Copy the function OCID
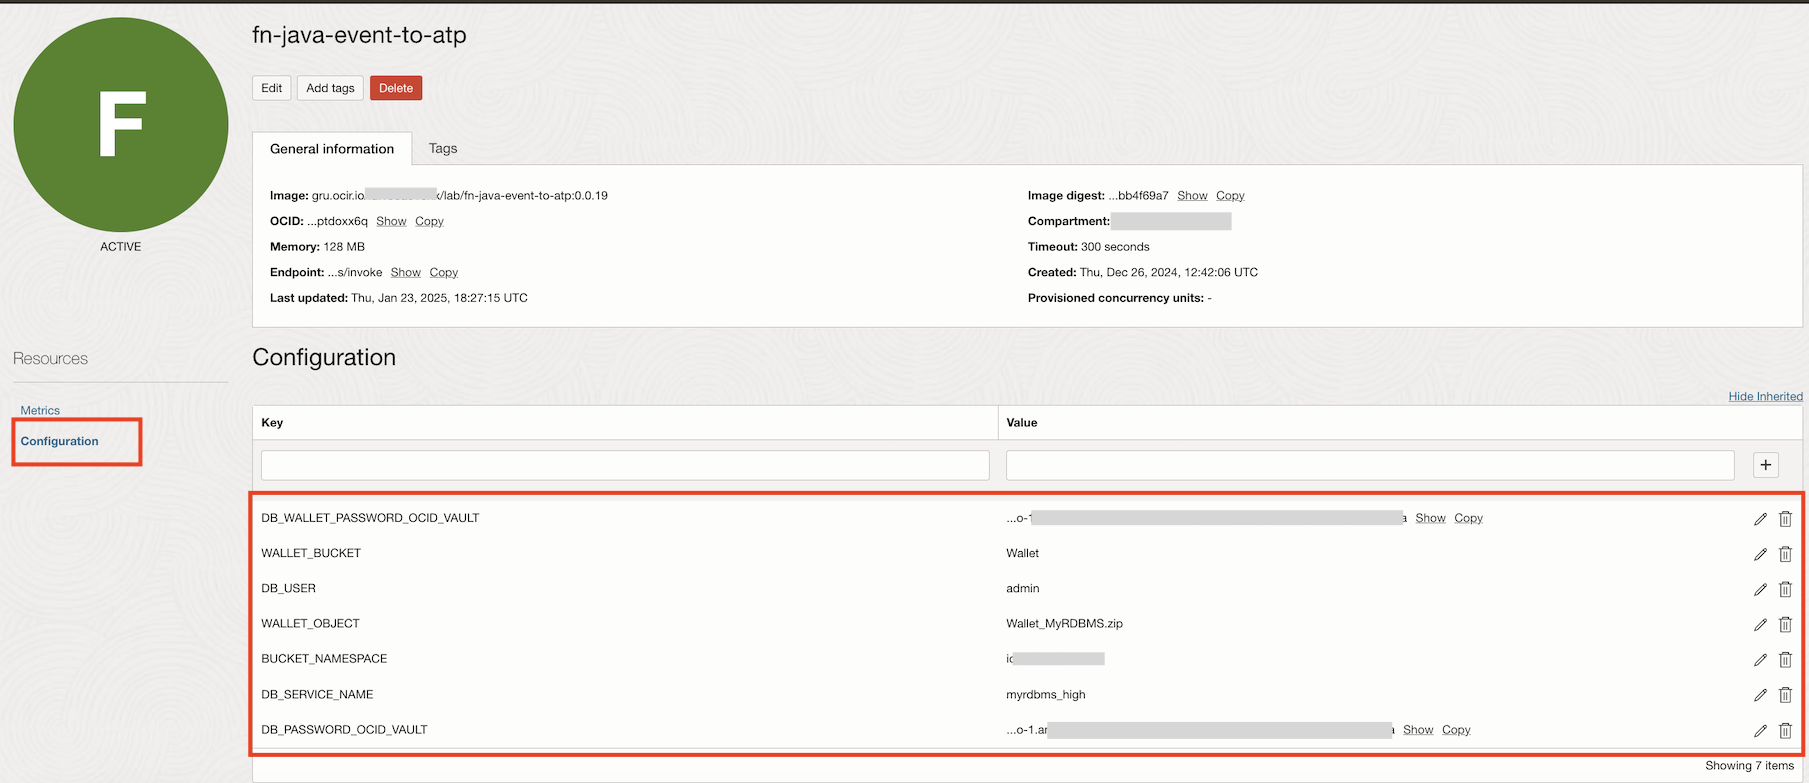 click(x=429, y=222)
